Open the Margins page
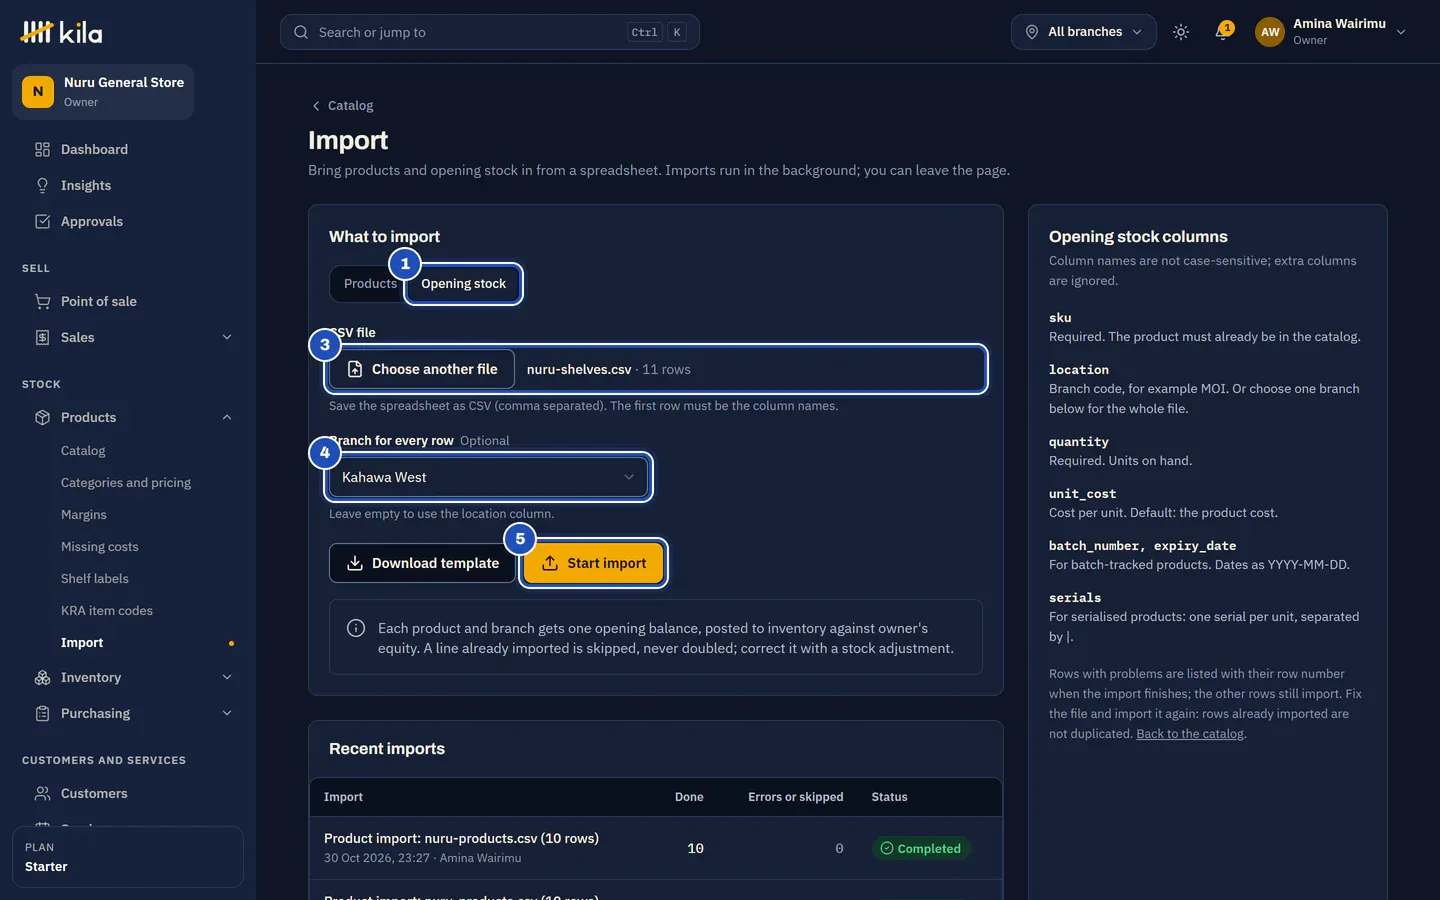 84,514
